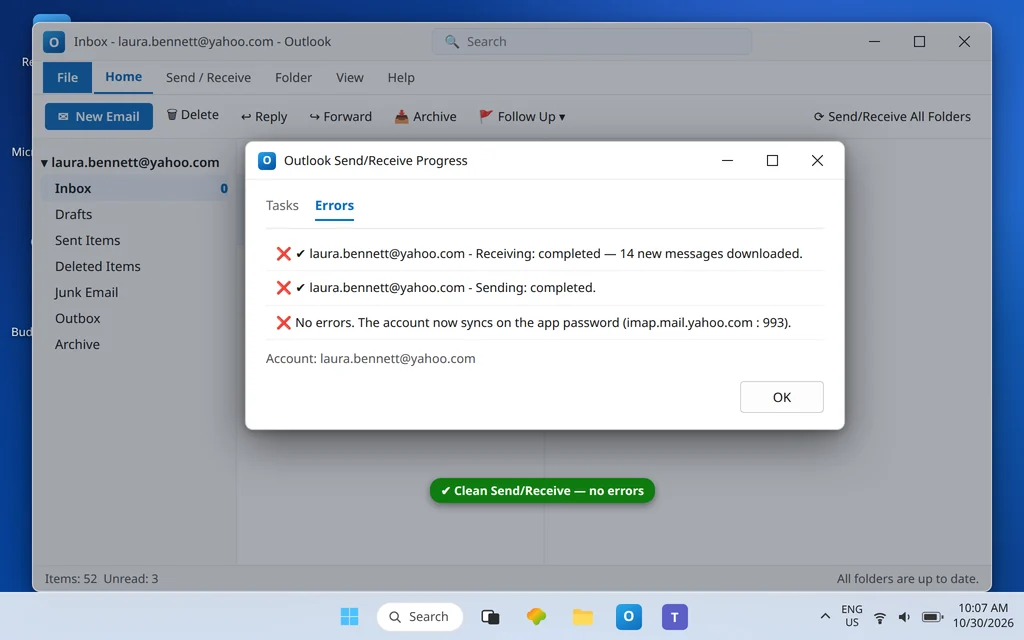
Task: Click the Forward toolbar button
Action: 340,116
